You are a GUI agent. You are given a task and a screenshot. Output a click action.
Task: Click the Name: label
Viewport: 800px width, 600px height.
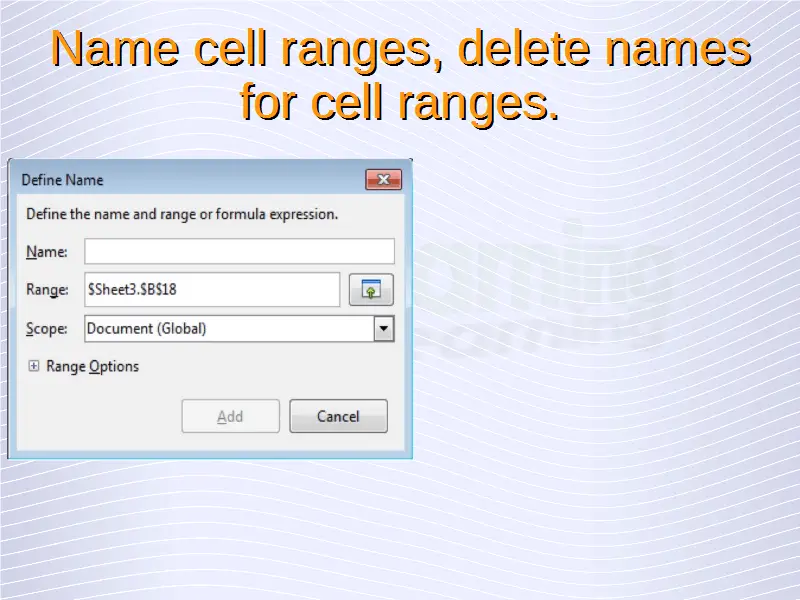pyautogui.click(x=46, y=252)
